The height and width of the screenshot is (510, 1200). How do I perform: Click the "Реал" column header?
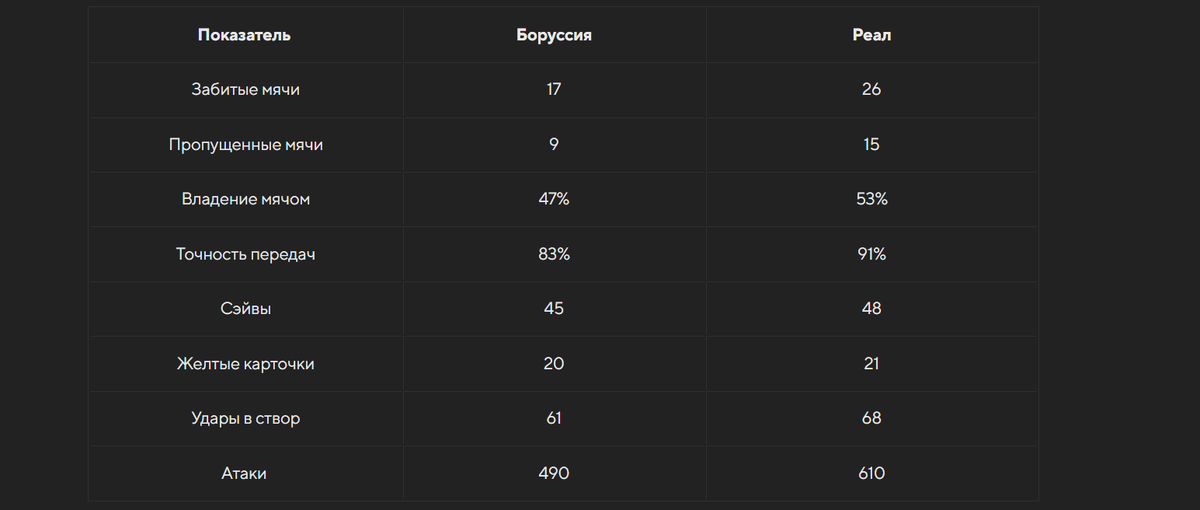coord(871,35)
